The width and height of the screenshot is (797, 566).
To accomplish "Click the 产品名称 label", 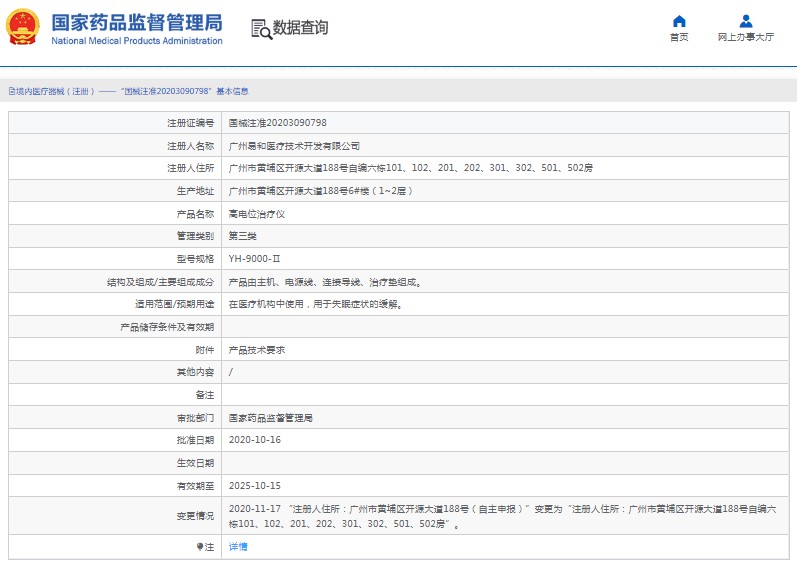I will pos(195,214).
